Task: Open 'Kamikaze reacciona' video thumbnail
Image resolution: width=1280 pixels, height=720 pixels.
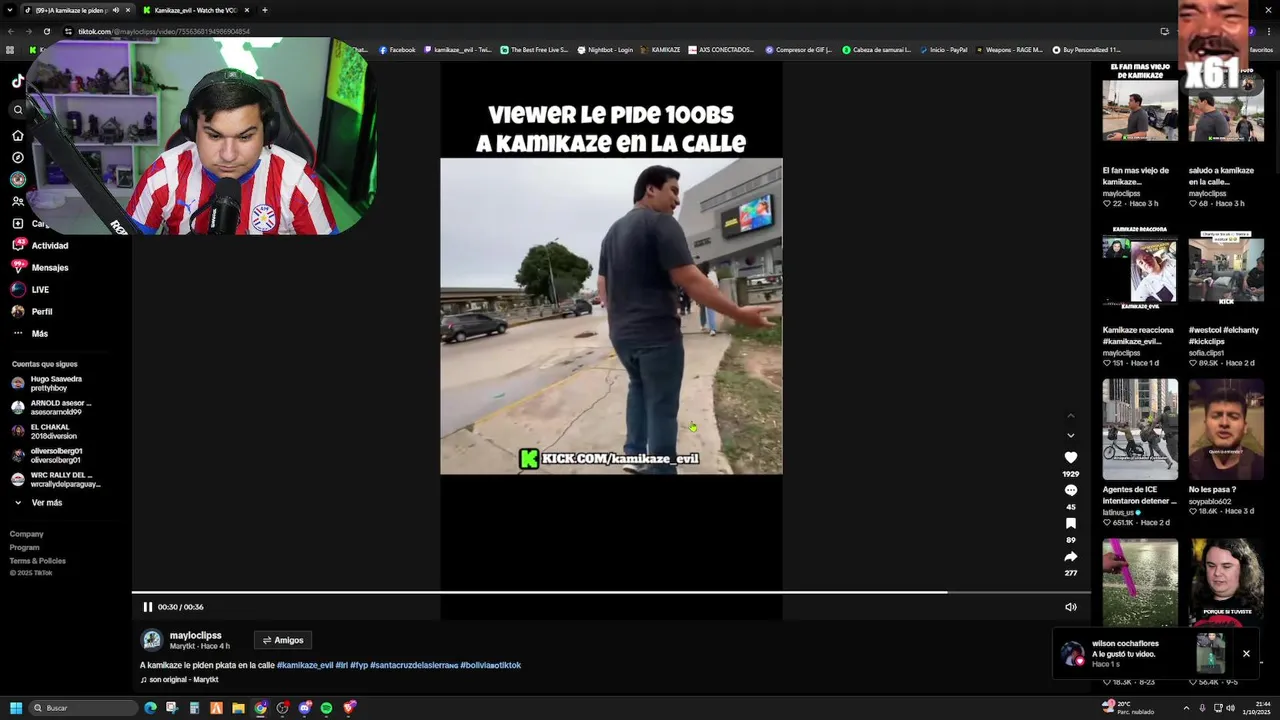Action: 1140,268
